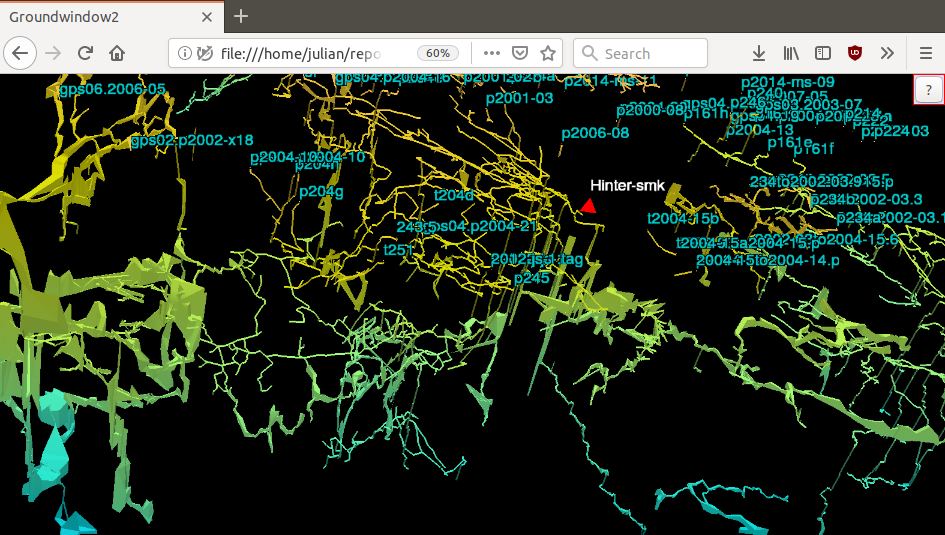Click the p2001-03 label
Screen dimensions: 945x535
[520, 98]
